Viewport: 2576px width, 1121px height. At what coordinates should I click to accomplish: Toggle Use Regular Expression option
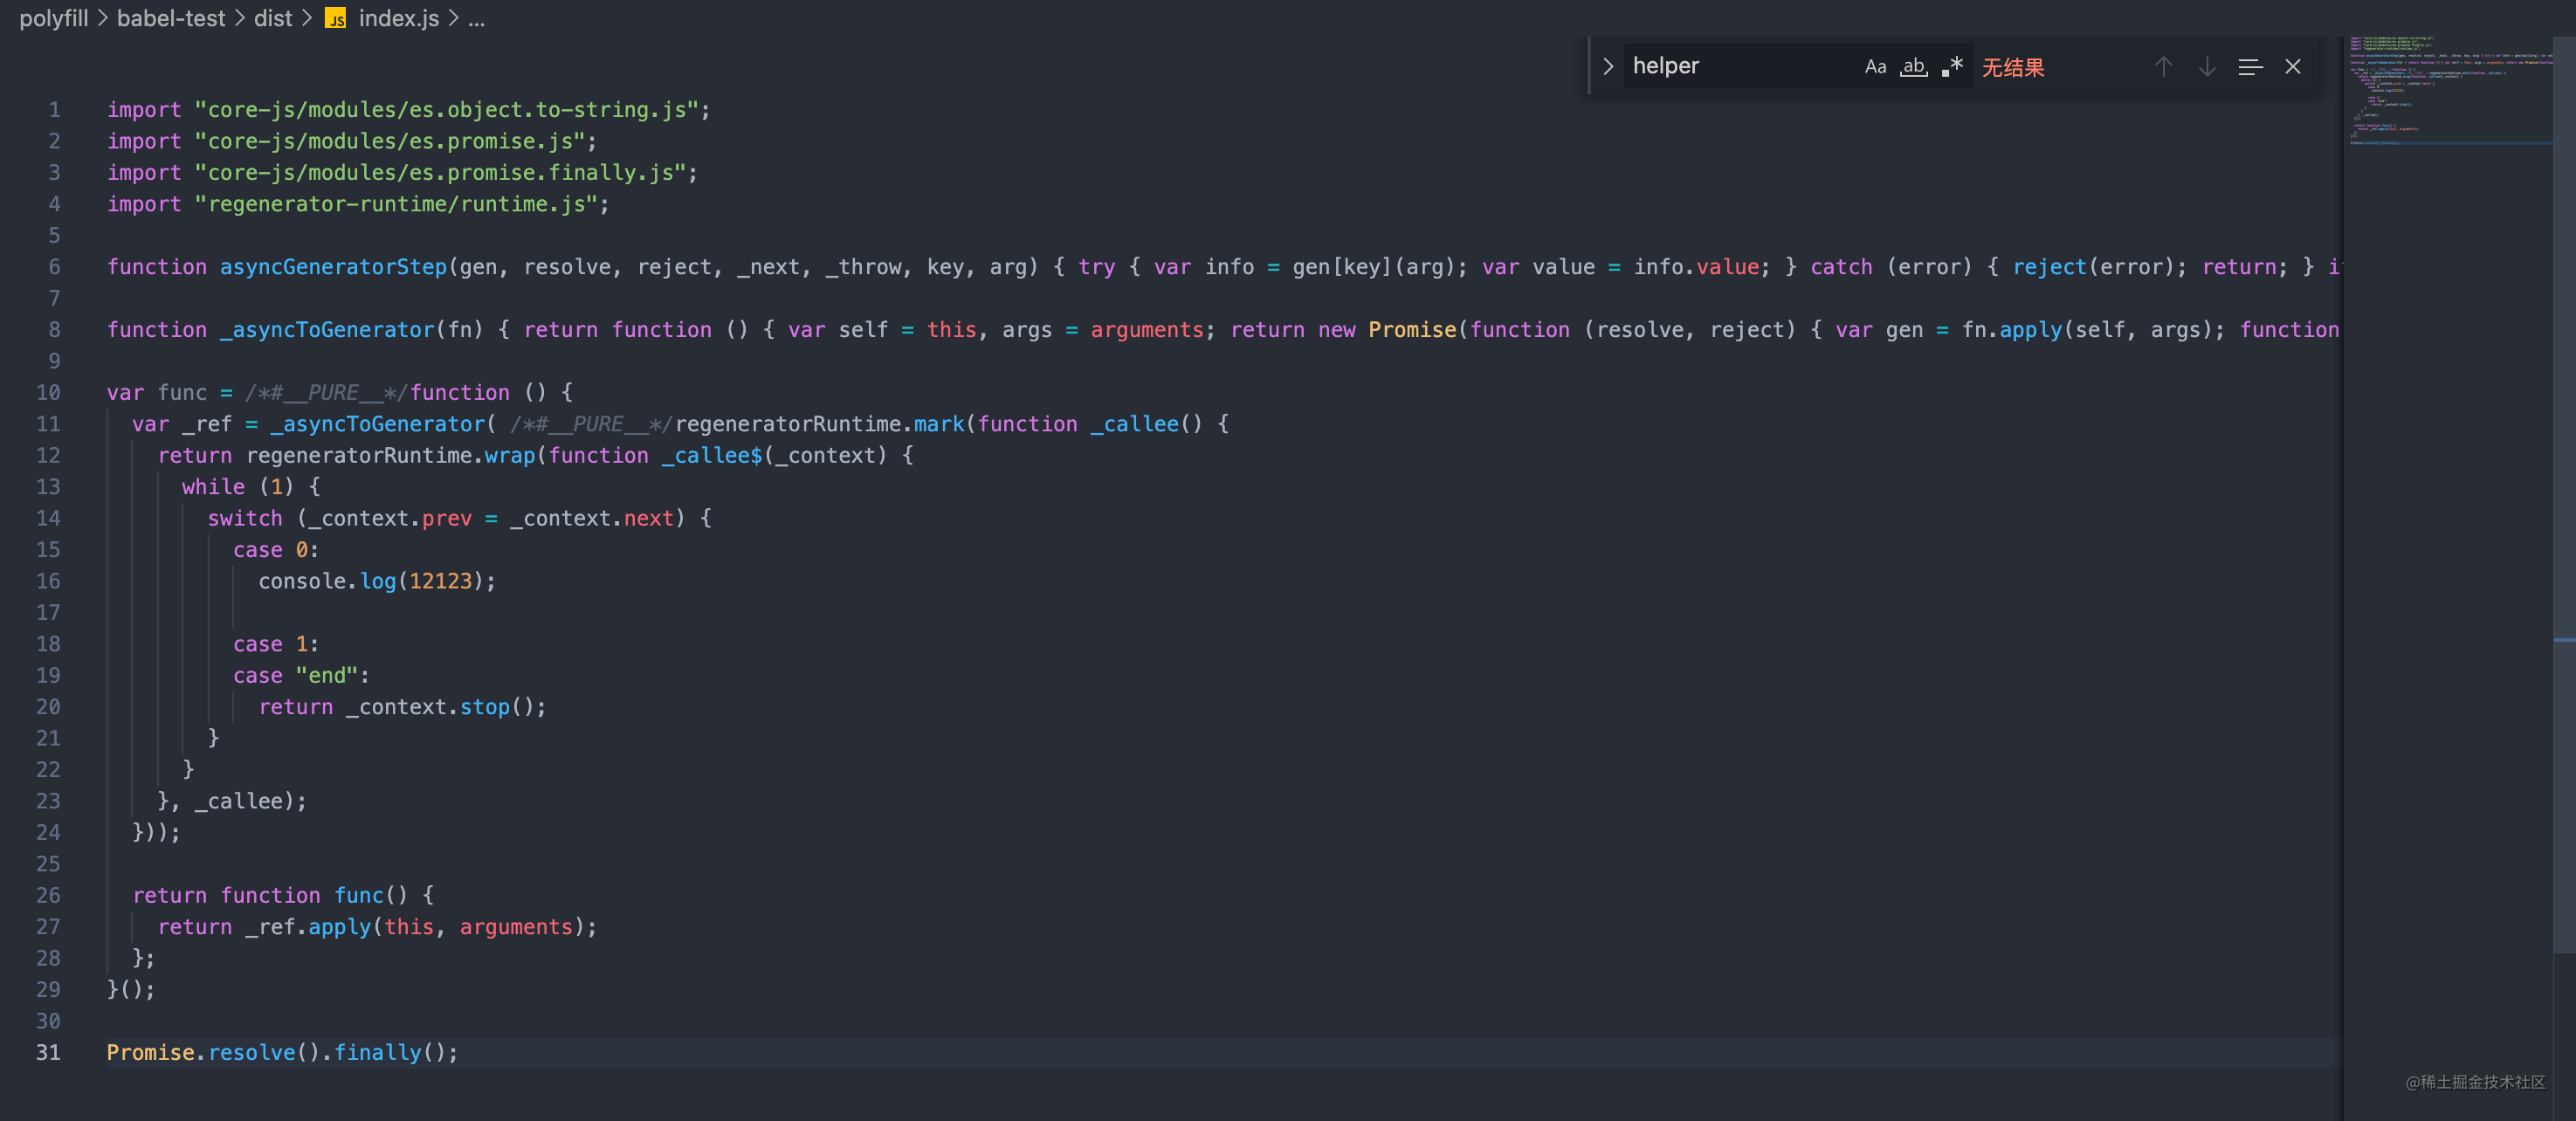(1952, 67)
